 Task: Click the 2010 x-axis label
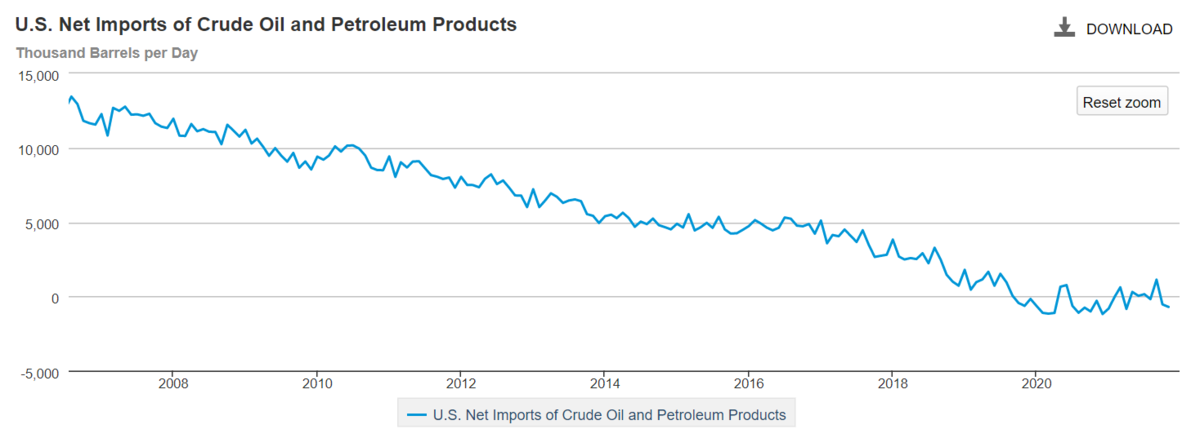pos(317,382)
